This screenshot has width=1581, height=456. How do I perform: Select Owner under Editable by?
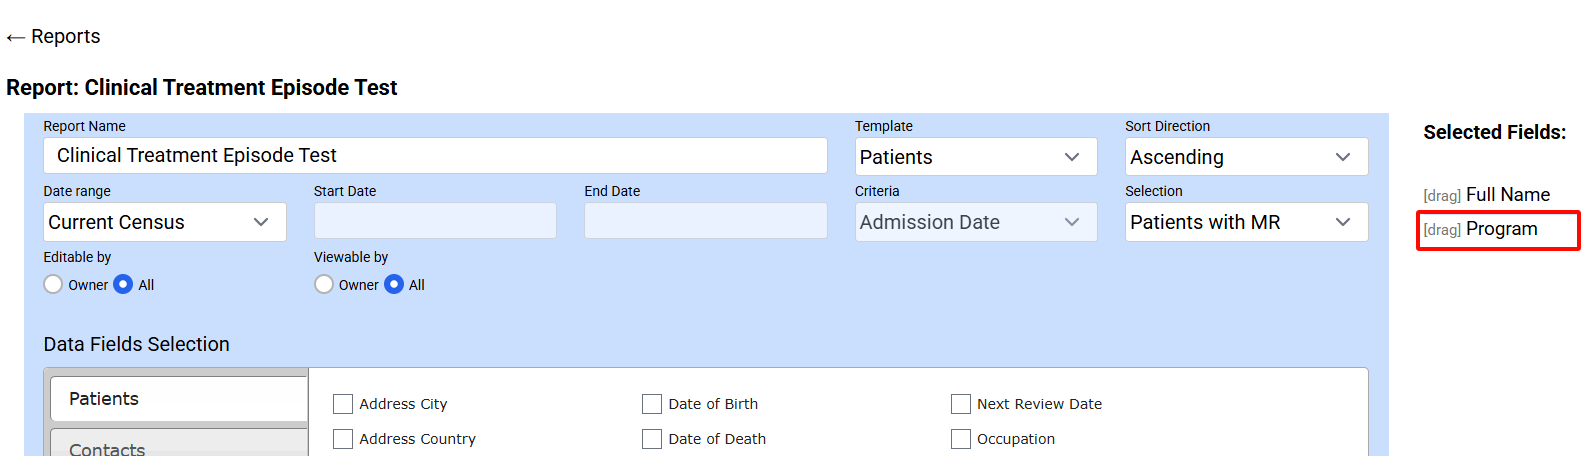point(54,285)
